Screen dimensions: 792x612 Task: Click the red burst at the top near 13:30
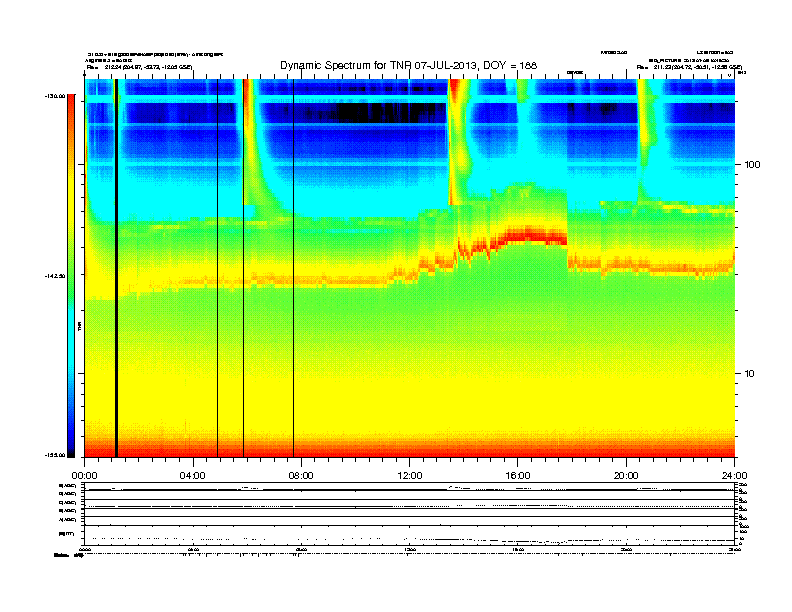(454, 89)
